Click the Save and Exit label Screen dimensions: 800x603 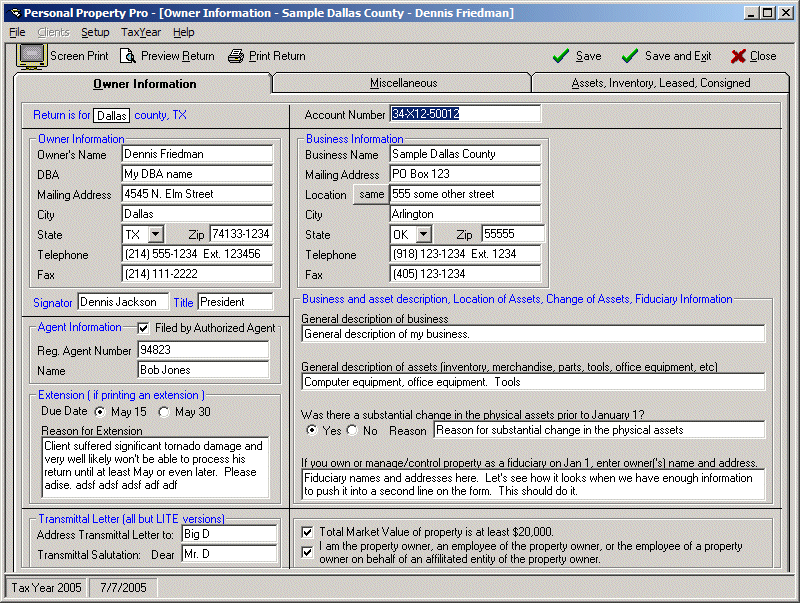click(x=678, y=56)
